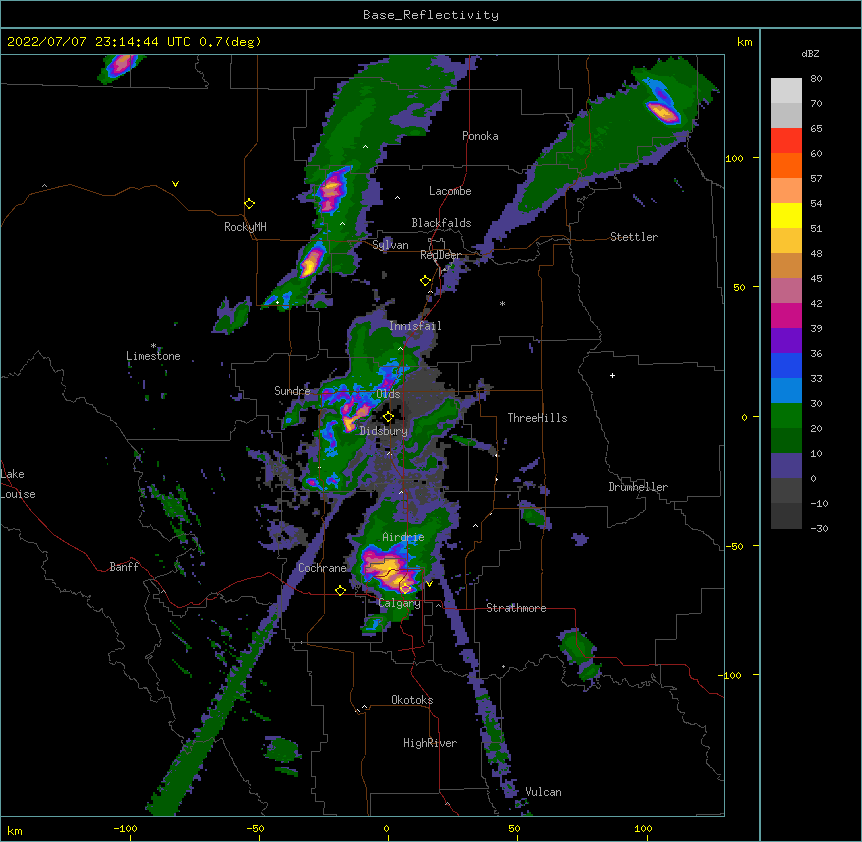Click the 50 tick on bottom axis
This screenshot has width=862, height=842.
click(x=514, y=828)
